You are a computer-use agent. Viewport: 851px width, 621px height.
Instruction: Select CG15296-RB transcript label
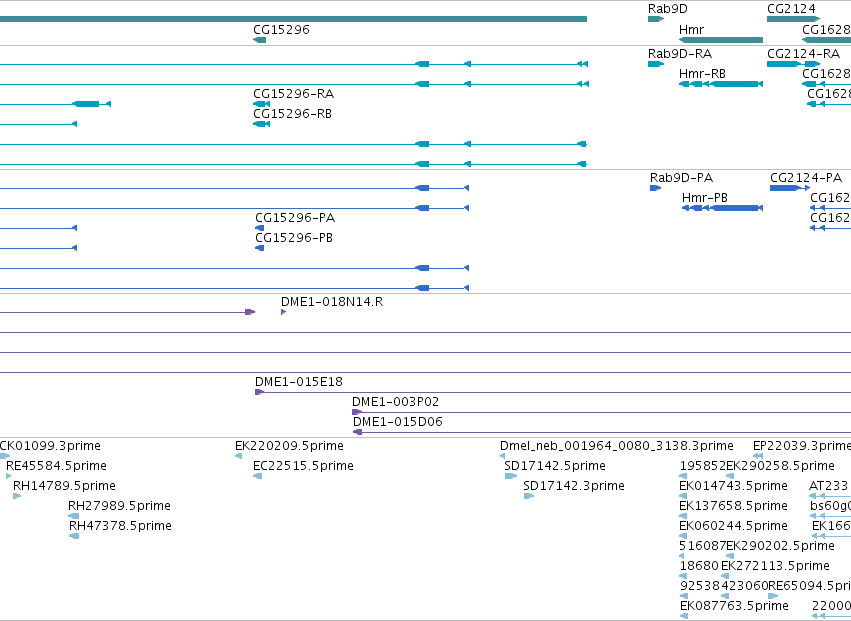292,114
